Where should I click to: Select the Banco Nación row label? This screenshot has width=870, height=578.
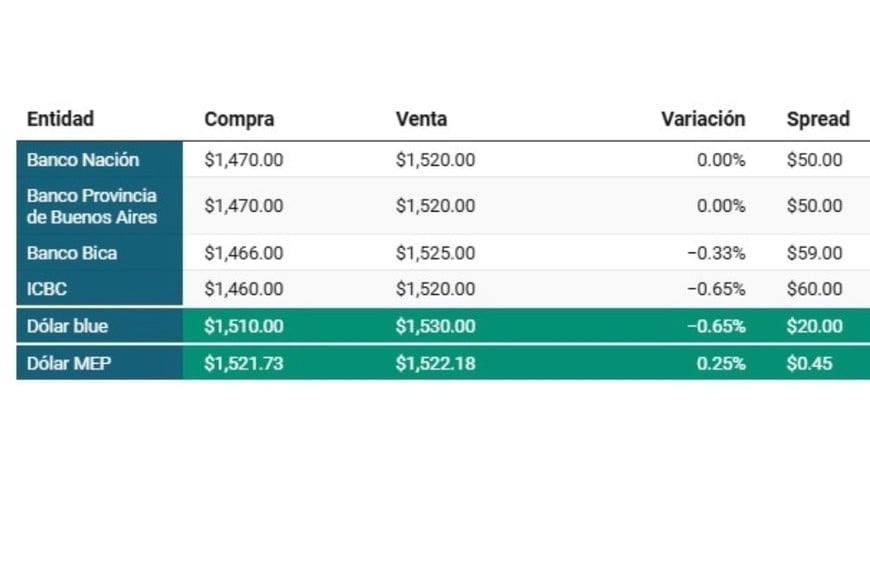[x=83, y=160]
